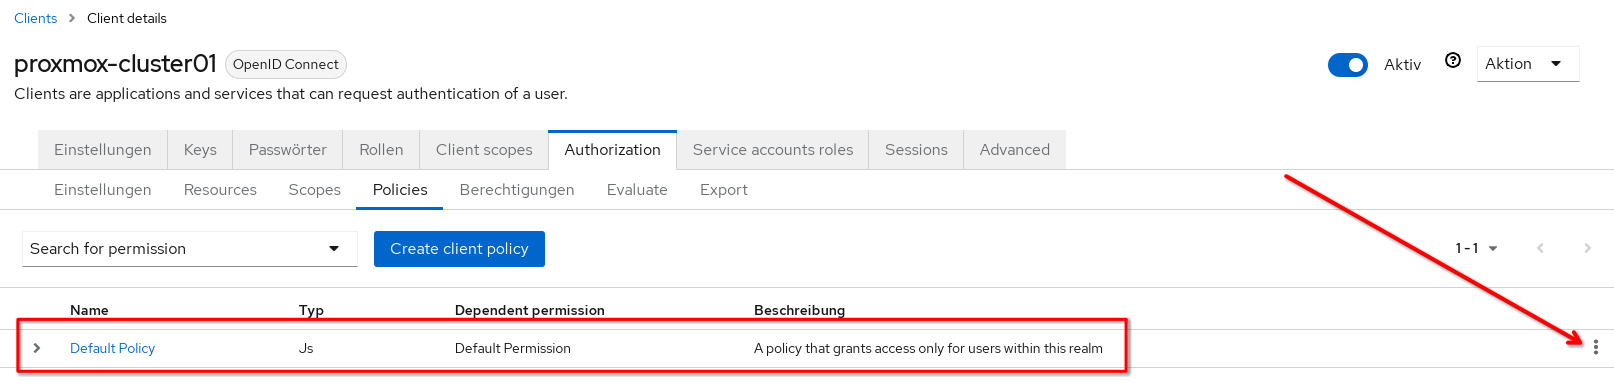The width and height of the screenshot is (1614, 391).
Task: Open the Evaluate sub-tab
Action: [x=637, y=190]
